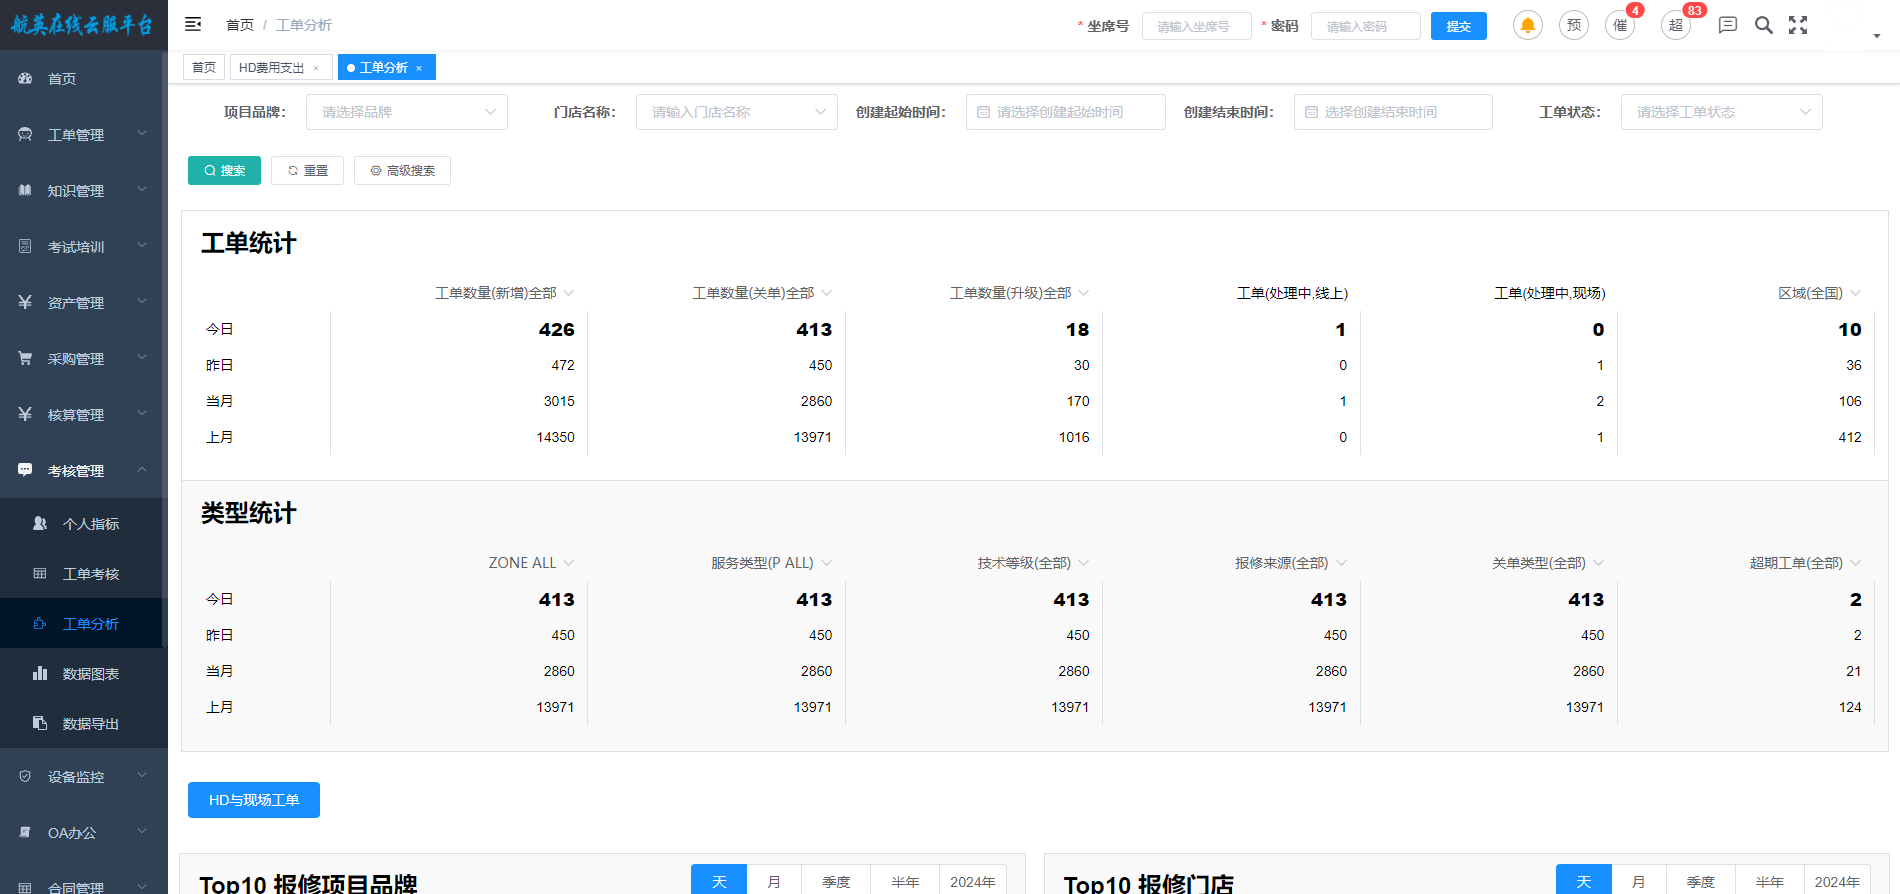Click the HD与现场工单 button
Viewport: 1900px width, 894px height.
[254, 800]
